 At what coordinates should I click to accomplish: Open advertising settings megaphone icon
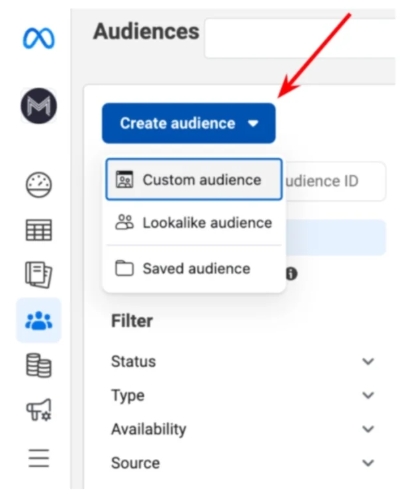pyautogui.click(x=39, y=410)
